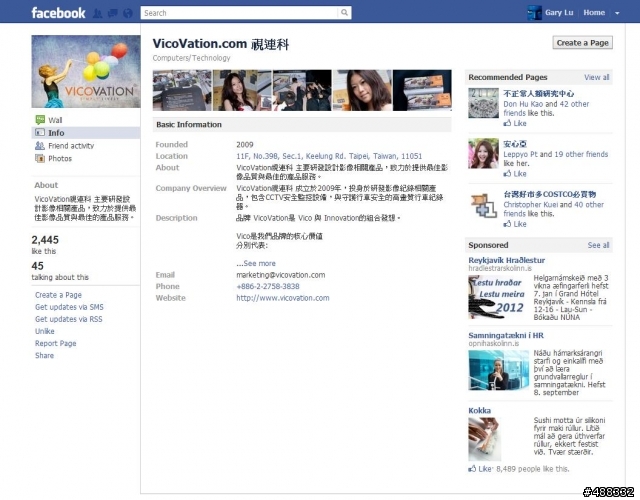This screenshot has height=500, width=640.
Task: Open Friend activity tab
Action: [71, 146]
